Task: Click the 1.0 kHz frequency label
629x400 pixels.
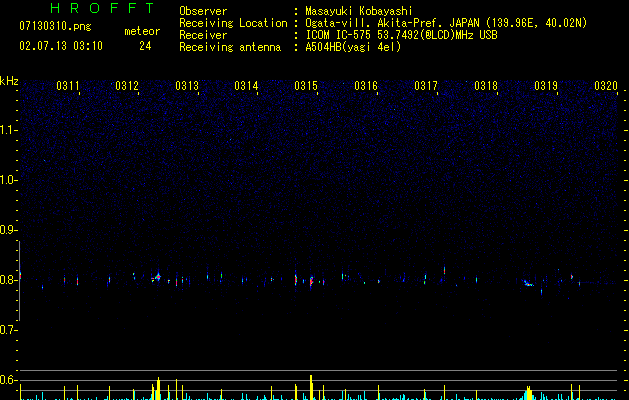Action: (x=8, y=180)
